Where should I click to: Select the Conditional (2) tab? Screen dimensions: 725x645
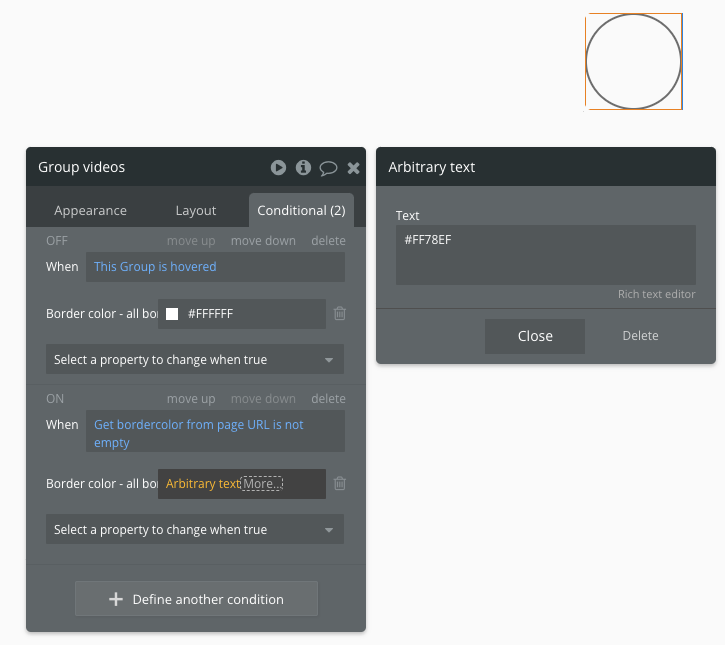[x=301, y=211]
